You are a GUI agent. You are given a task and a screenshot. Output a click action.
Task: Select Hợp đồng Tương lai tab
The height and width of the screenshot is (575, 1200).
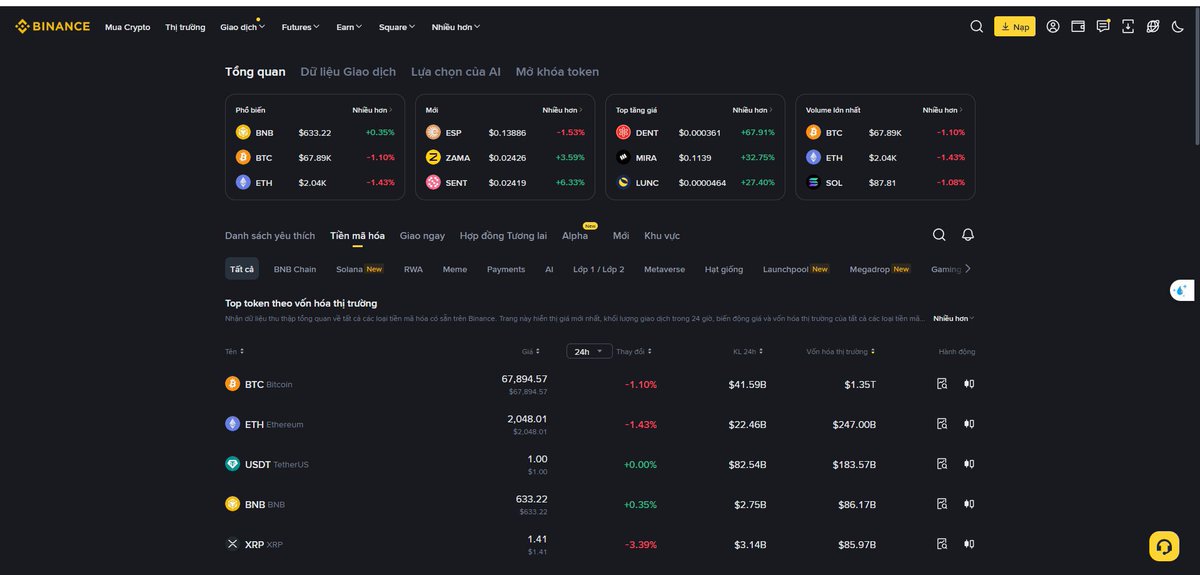pyautogui.click(x=503, y=236)
